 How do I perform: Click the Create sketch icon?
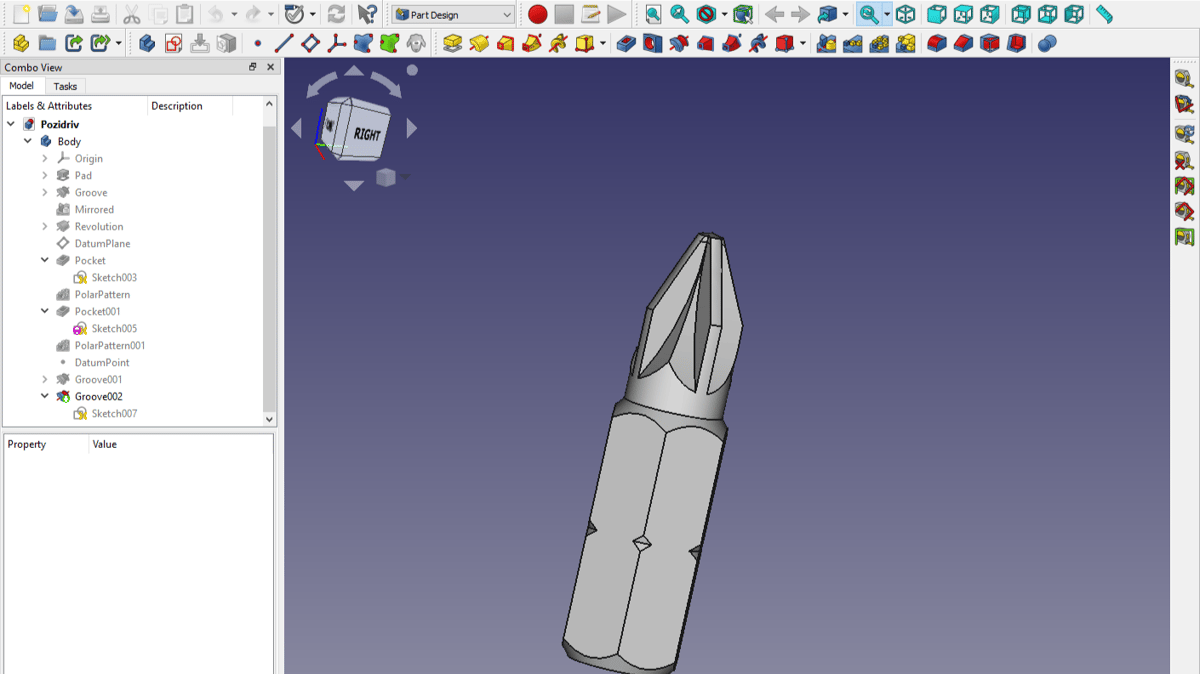coord(173,44)
